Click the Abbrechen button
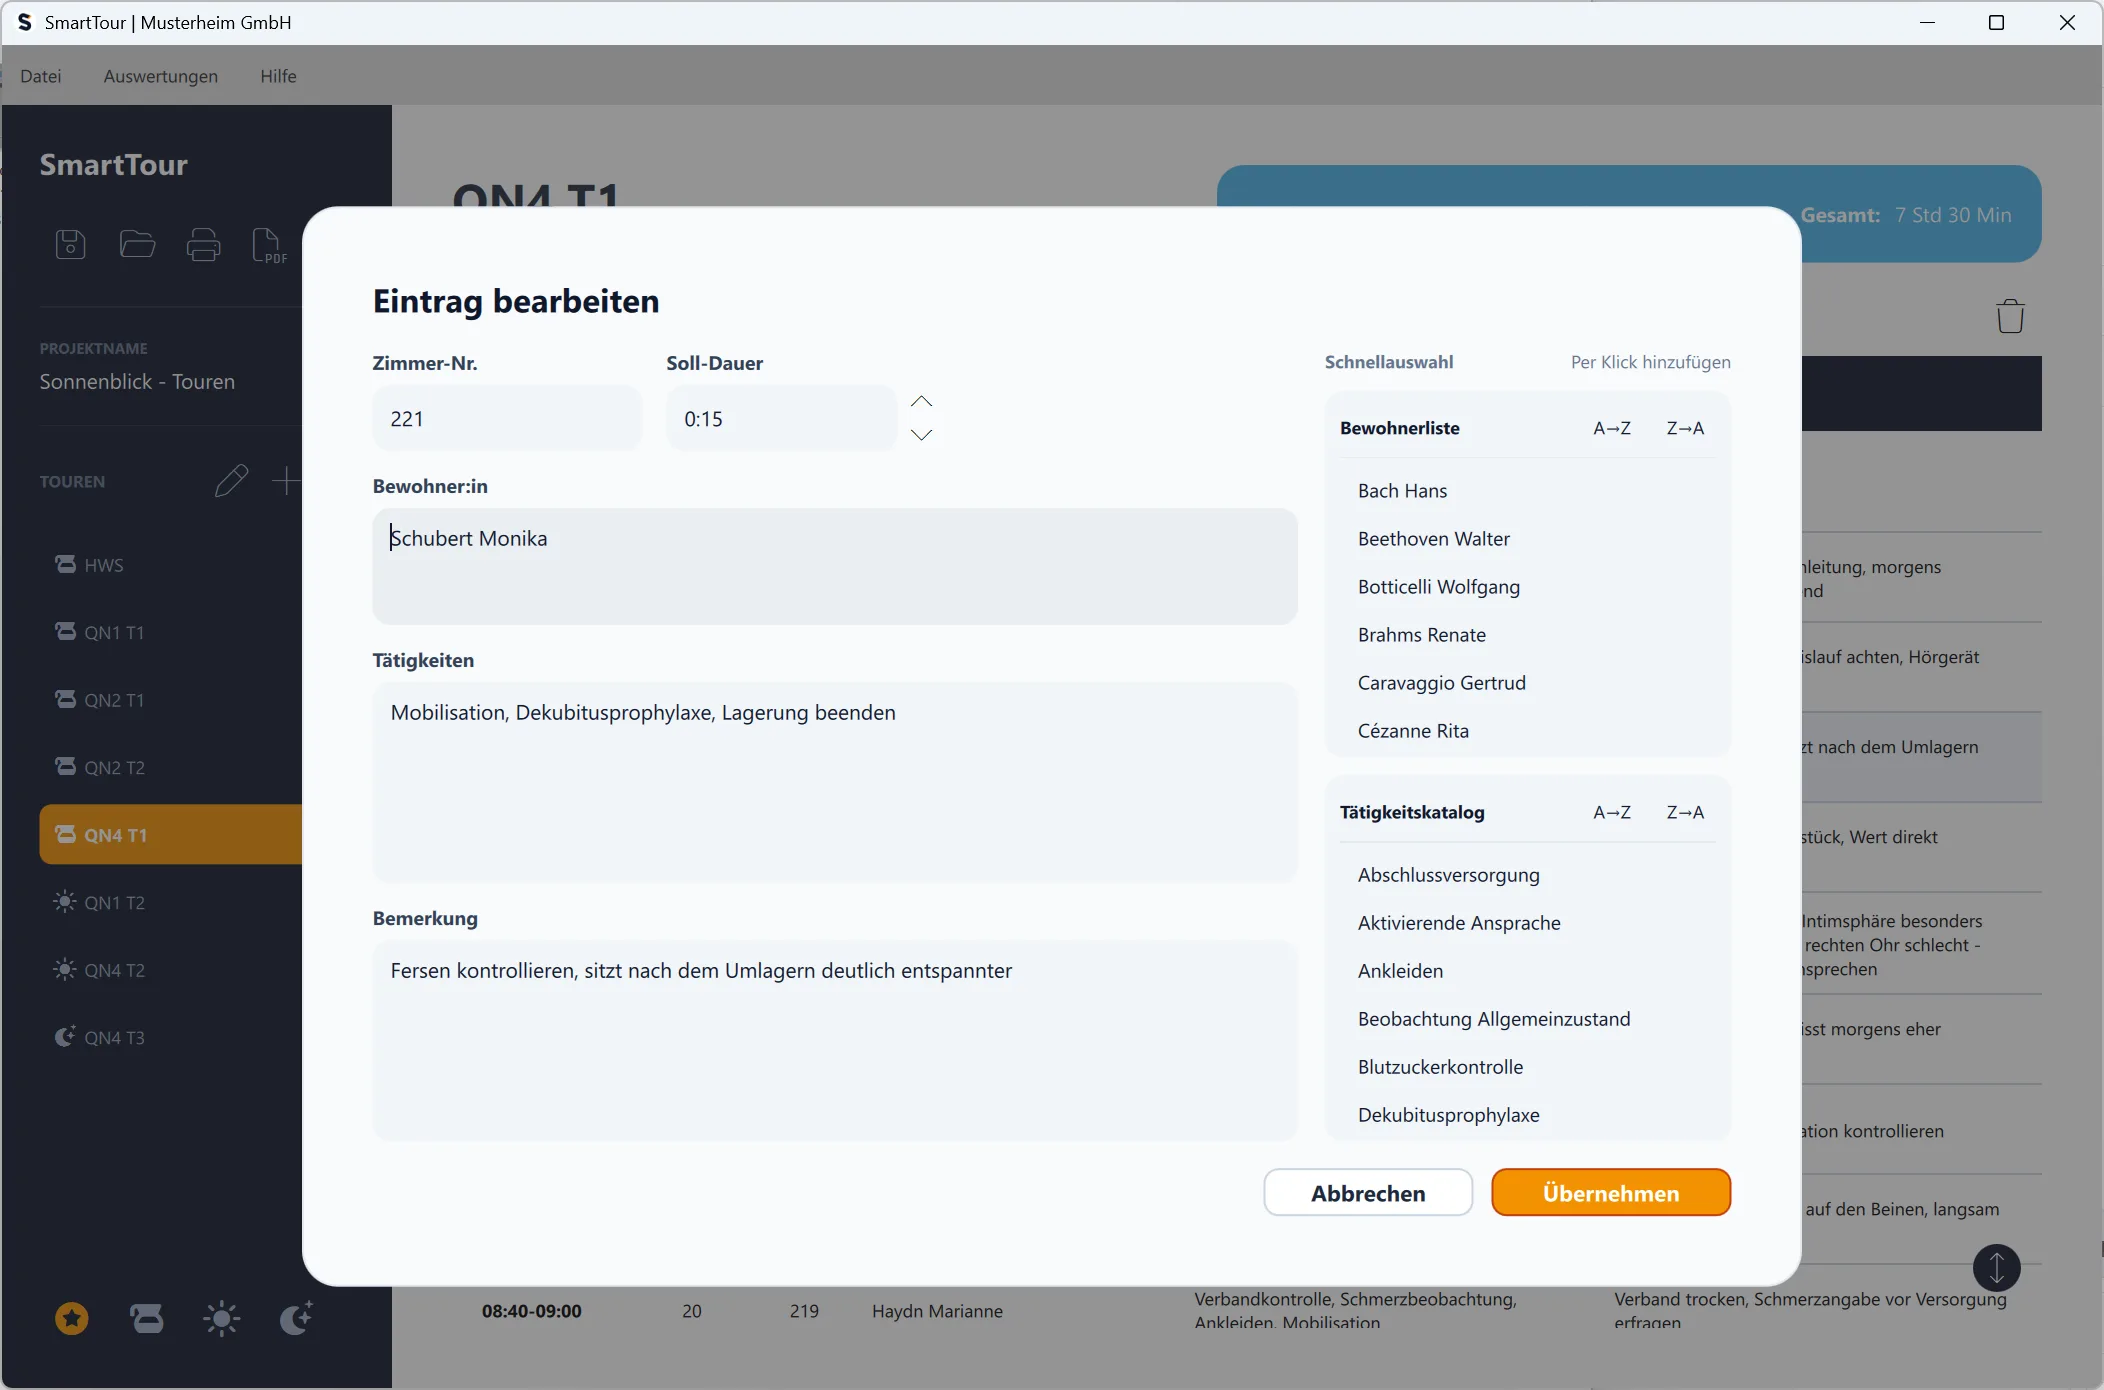2104x1390 pixels. click(1367, 1193)
